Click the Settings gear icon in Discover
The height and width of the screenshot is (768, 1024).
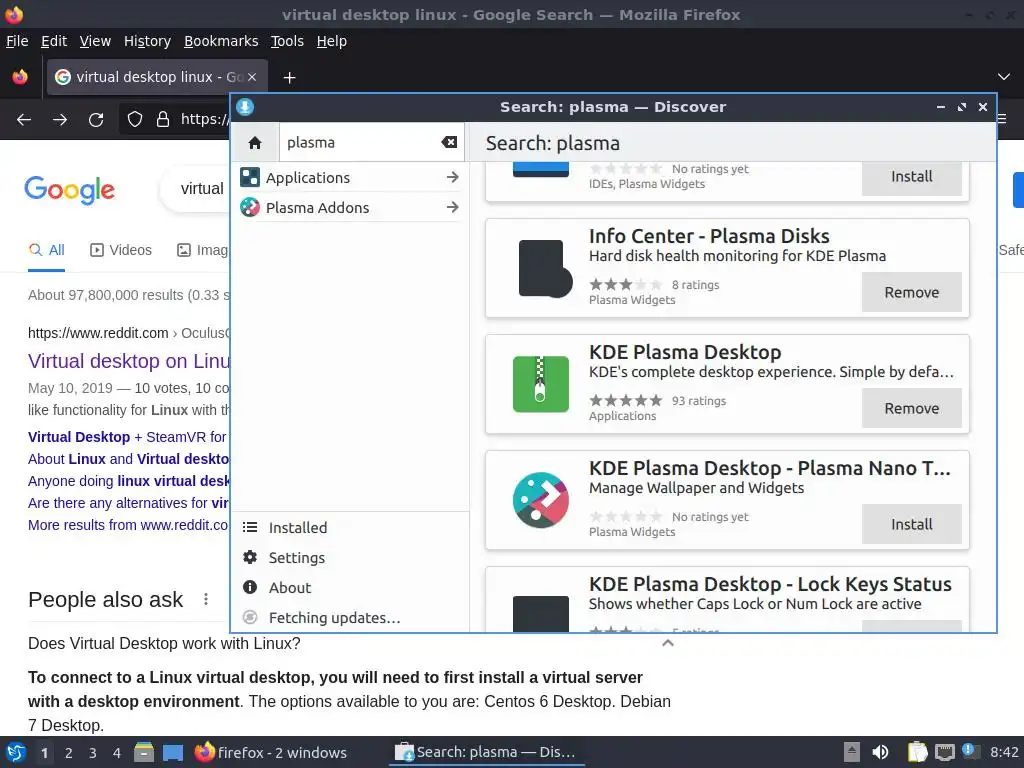249,558
